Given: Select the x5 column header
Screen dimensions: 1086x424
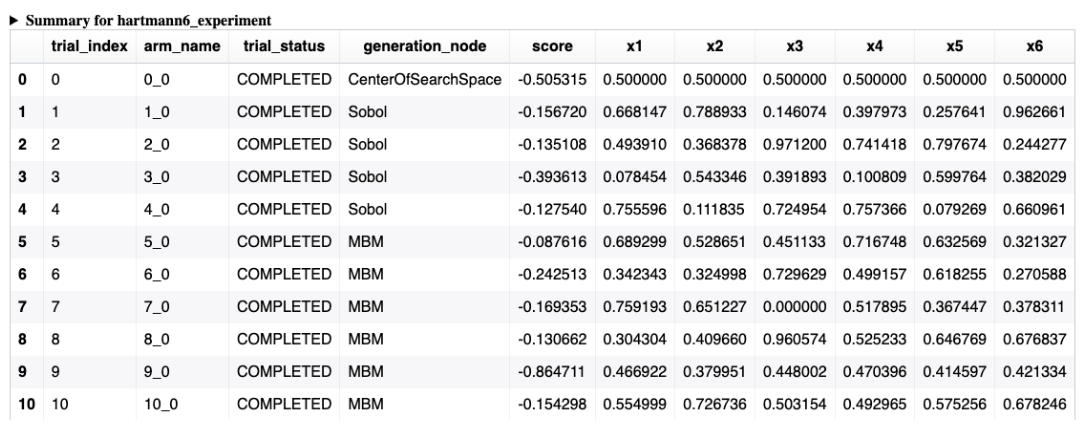Looking at the screenshot, I should point(954,46).
